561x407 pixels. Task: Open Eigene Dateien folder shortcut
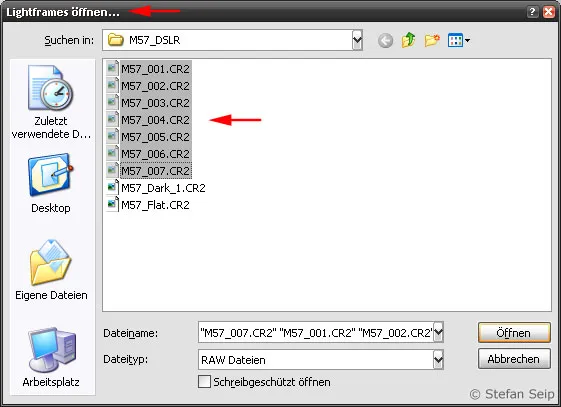click(51, 270)
